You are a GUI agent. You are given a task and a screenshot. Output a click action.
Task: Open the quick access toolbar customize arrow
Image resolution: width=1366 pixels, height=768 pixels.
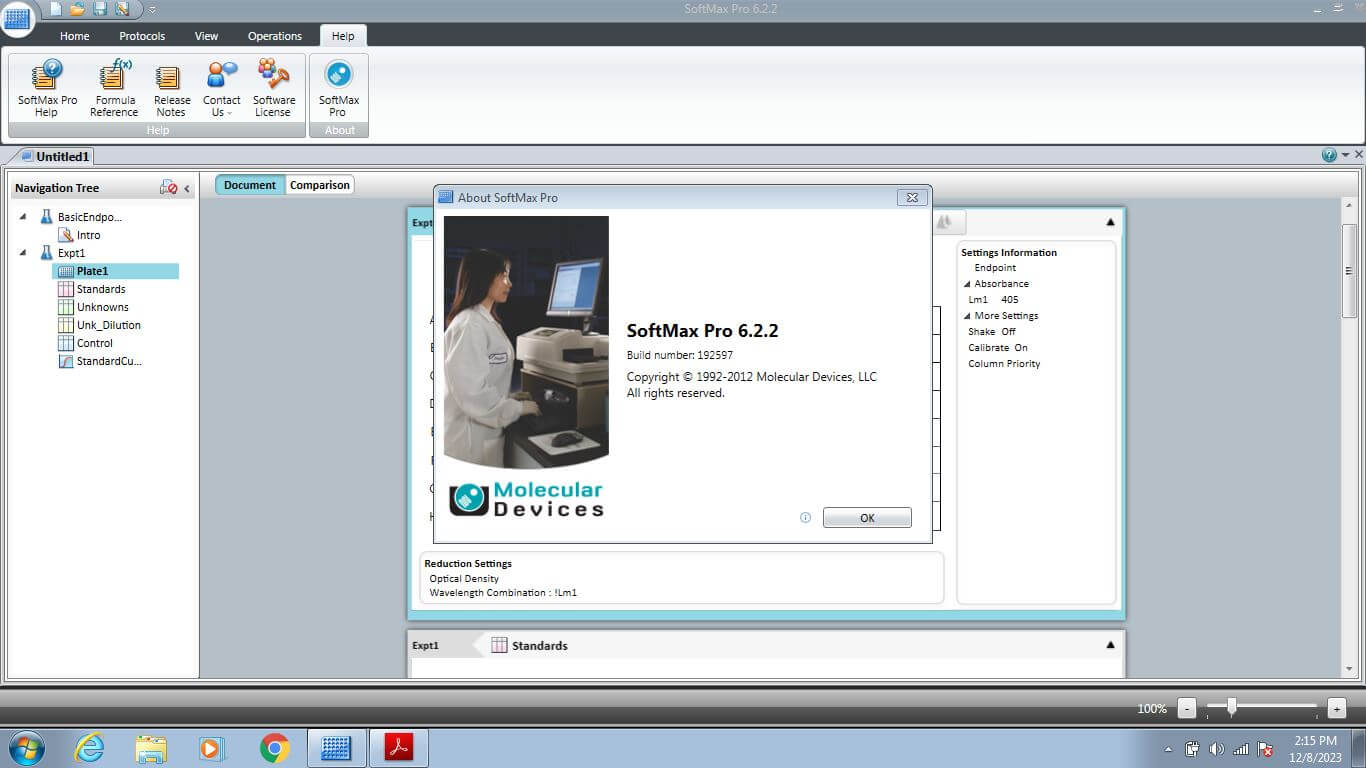(152, 10)
